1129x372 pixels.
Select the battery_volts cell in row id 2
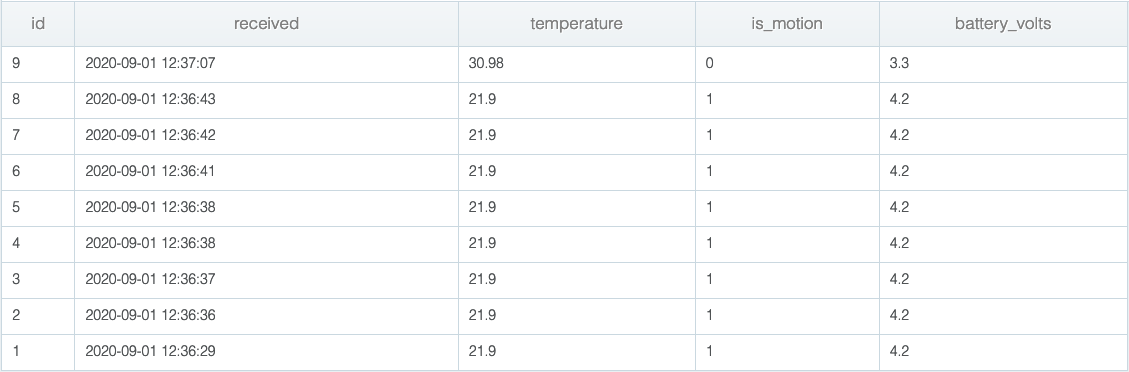pyautogui.click(x=1003, y=316)
